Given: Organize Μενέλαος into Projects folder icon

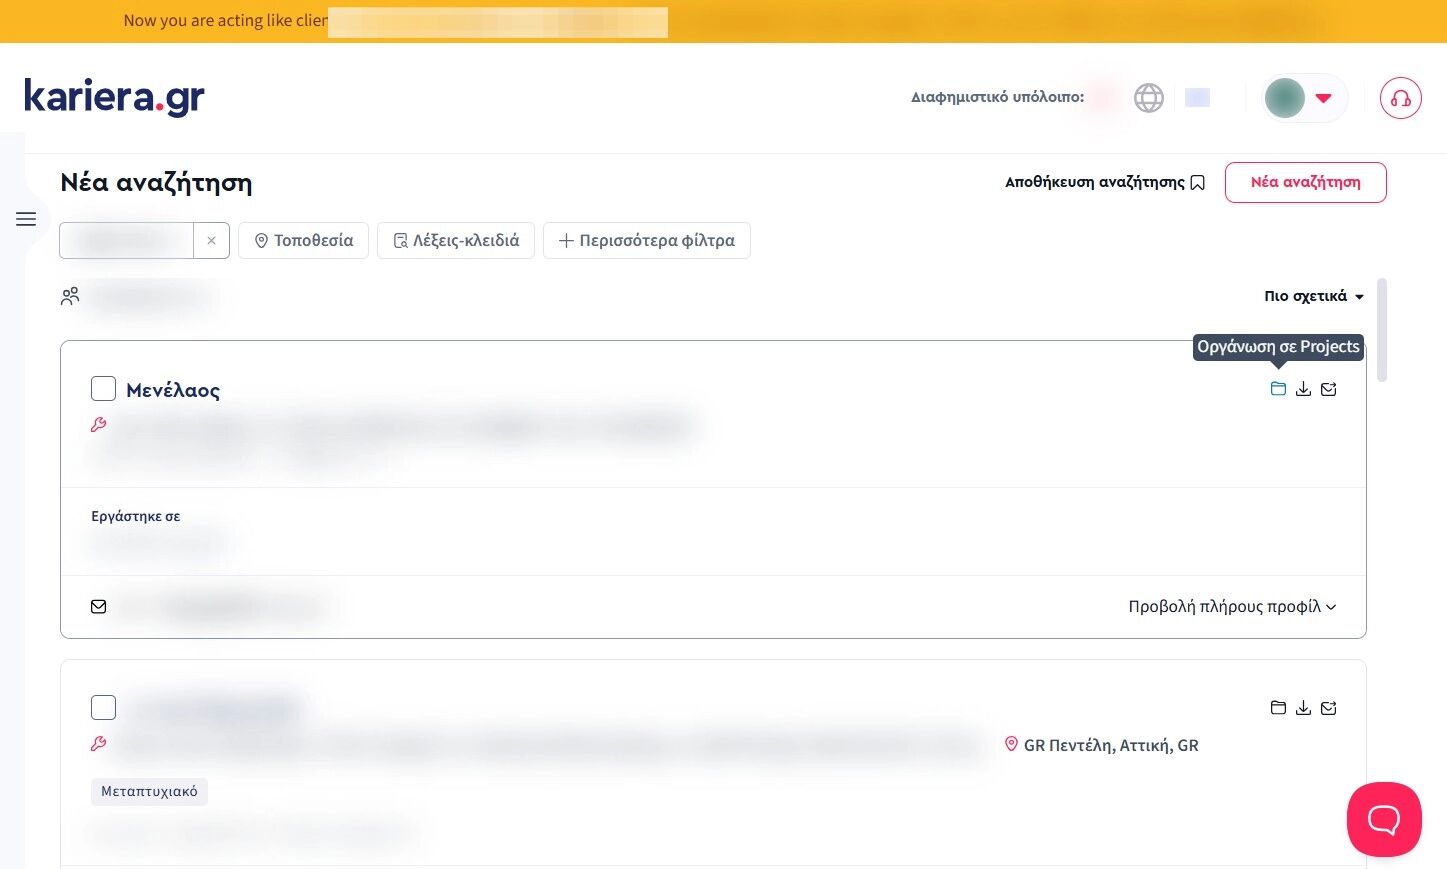Looking at the screenshot, I should (x=1278, y=389).
